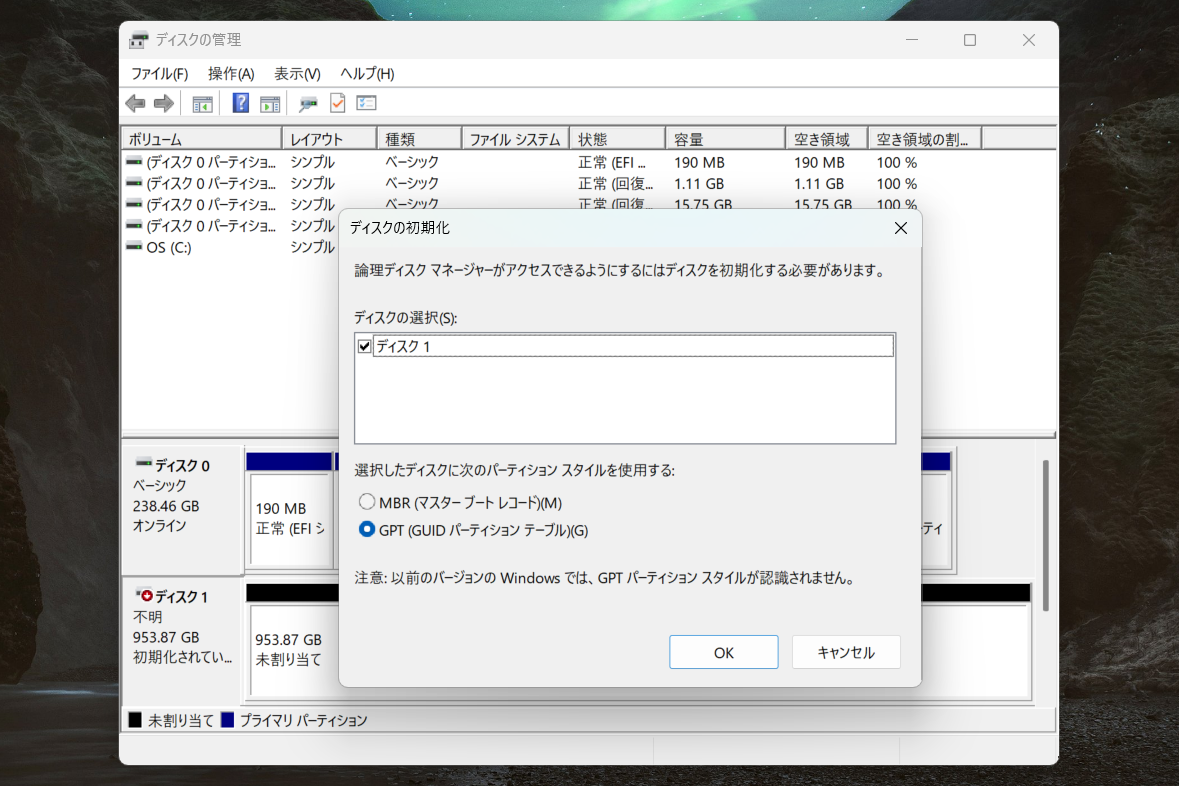
Task: Select the GPT partition style radio button
Action: click(x=367, y=529)
